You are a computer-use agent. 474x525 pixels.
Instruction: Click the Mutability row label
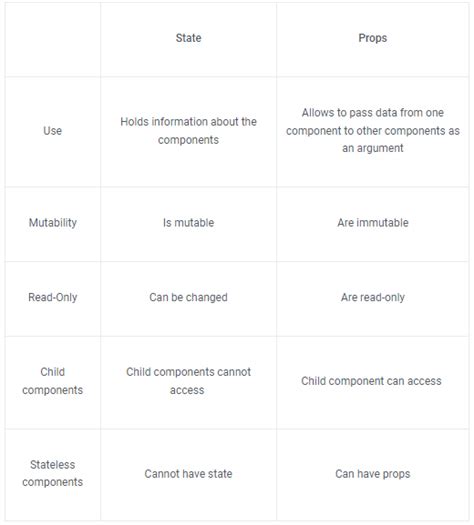[53, 223]
